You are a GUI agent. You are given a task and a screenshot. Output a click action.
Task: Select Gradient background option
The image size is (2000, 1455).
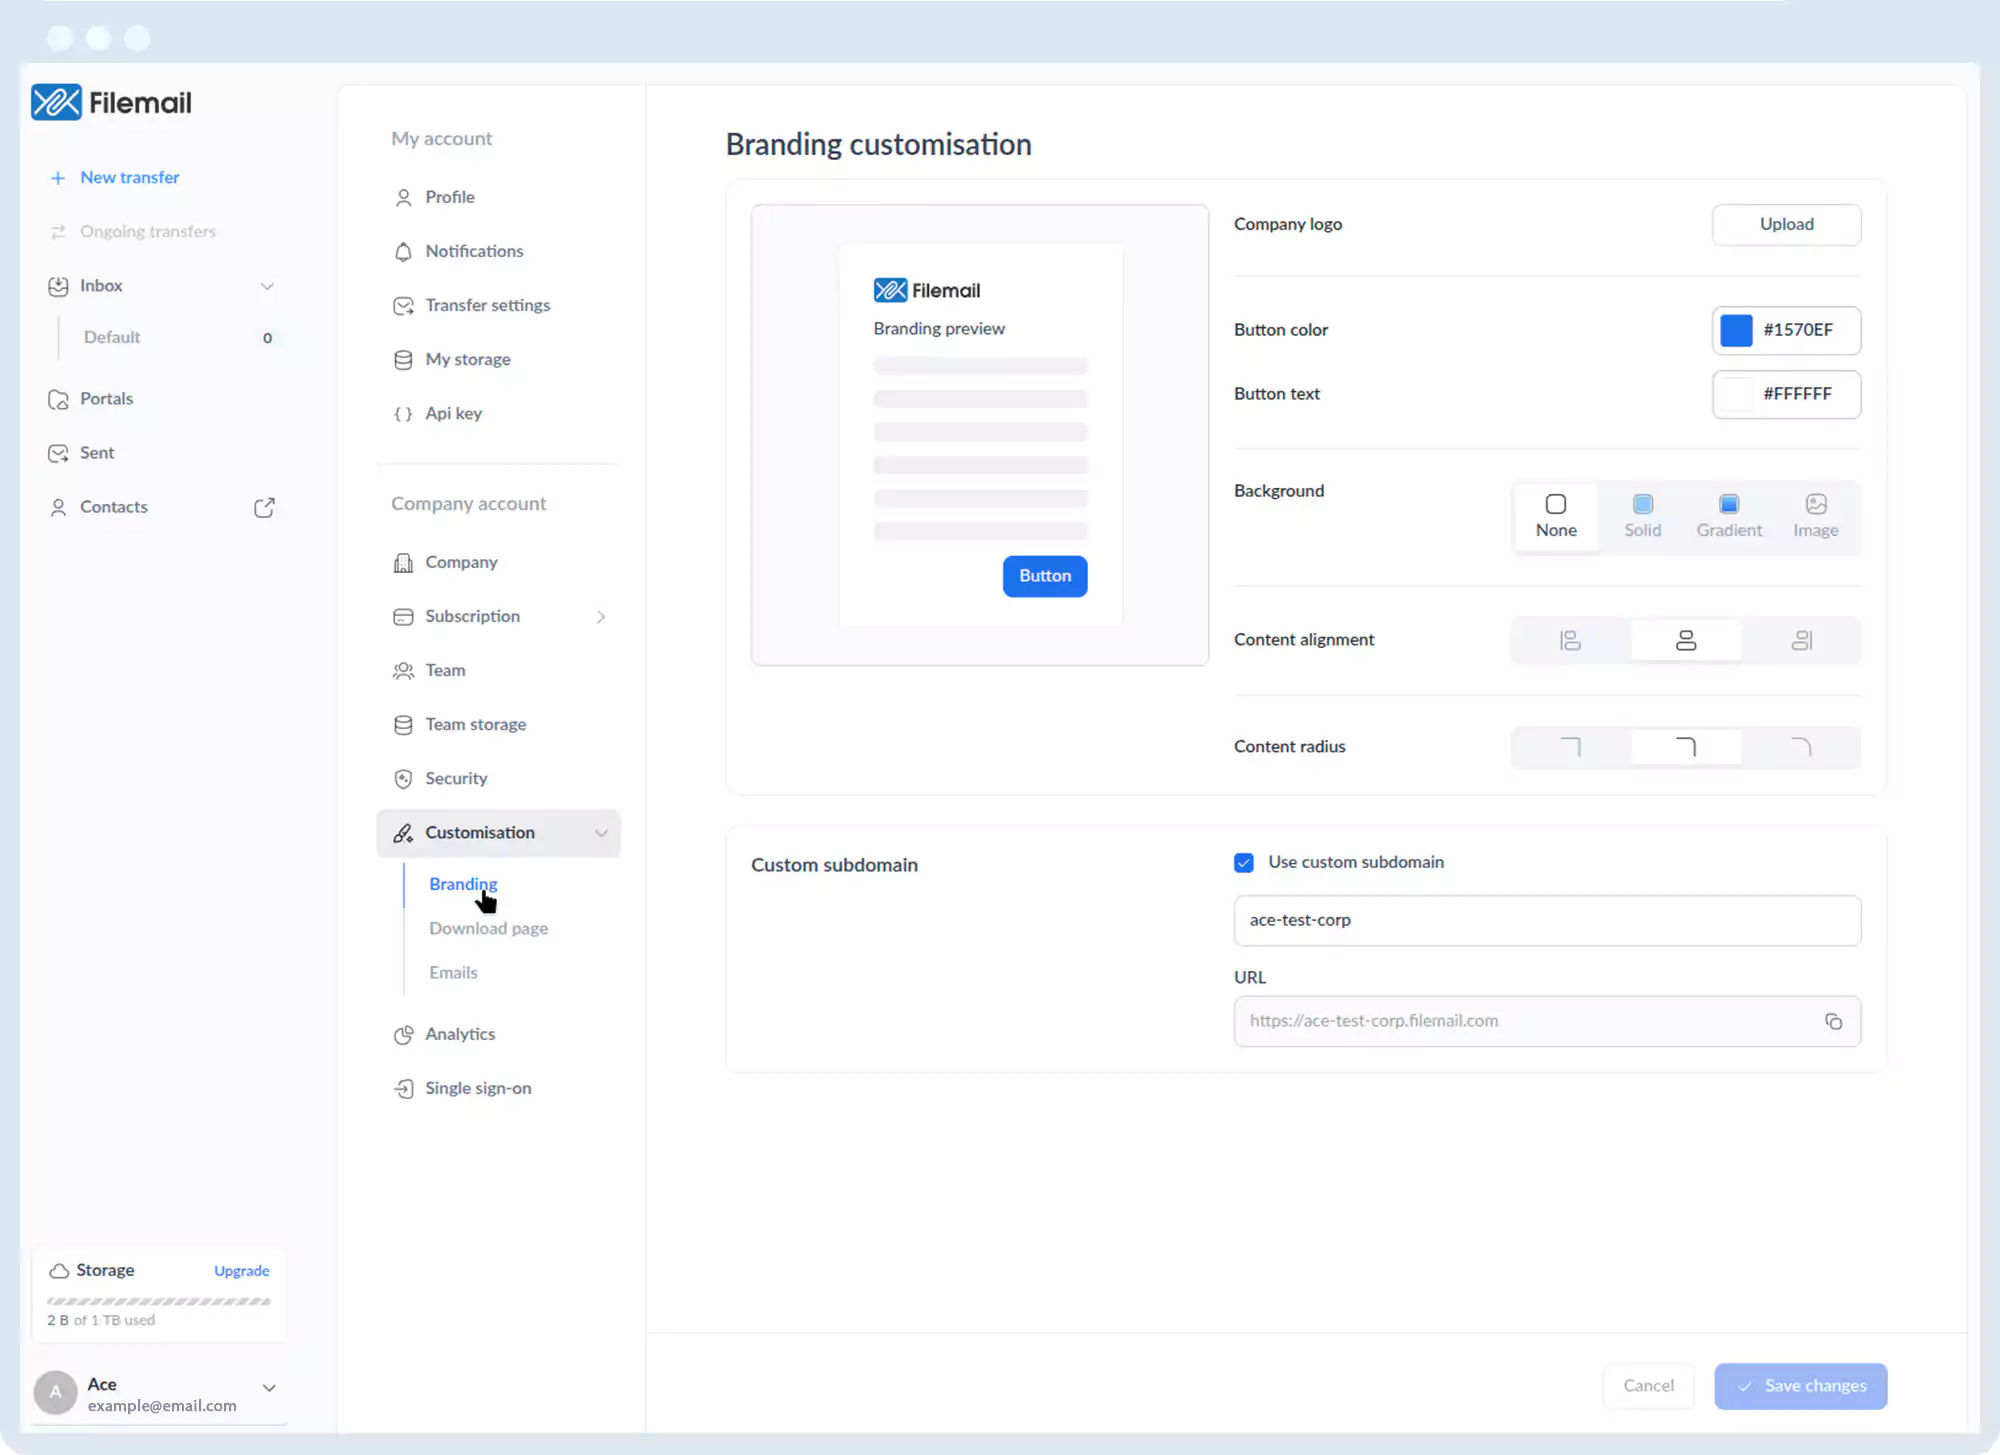pyautogui.click(x=1728, y=515)
